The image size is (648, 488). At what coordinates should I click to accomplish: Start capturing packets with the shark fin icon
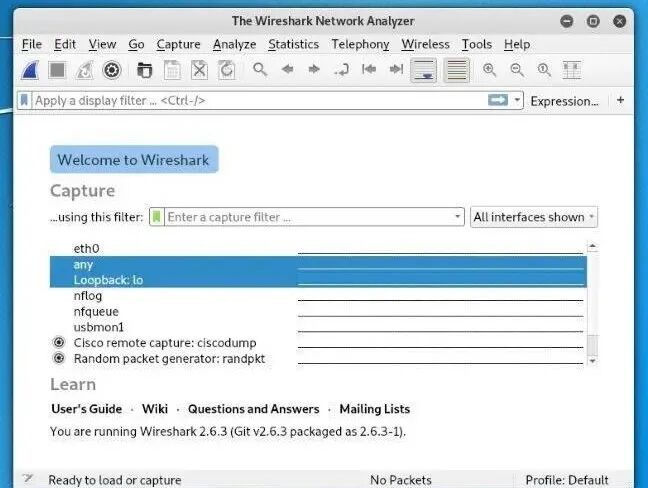tap(31, 70)
